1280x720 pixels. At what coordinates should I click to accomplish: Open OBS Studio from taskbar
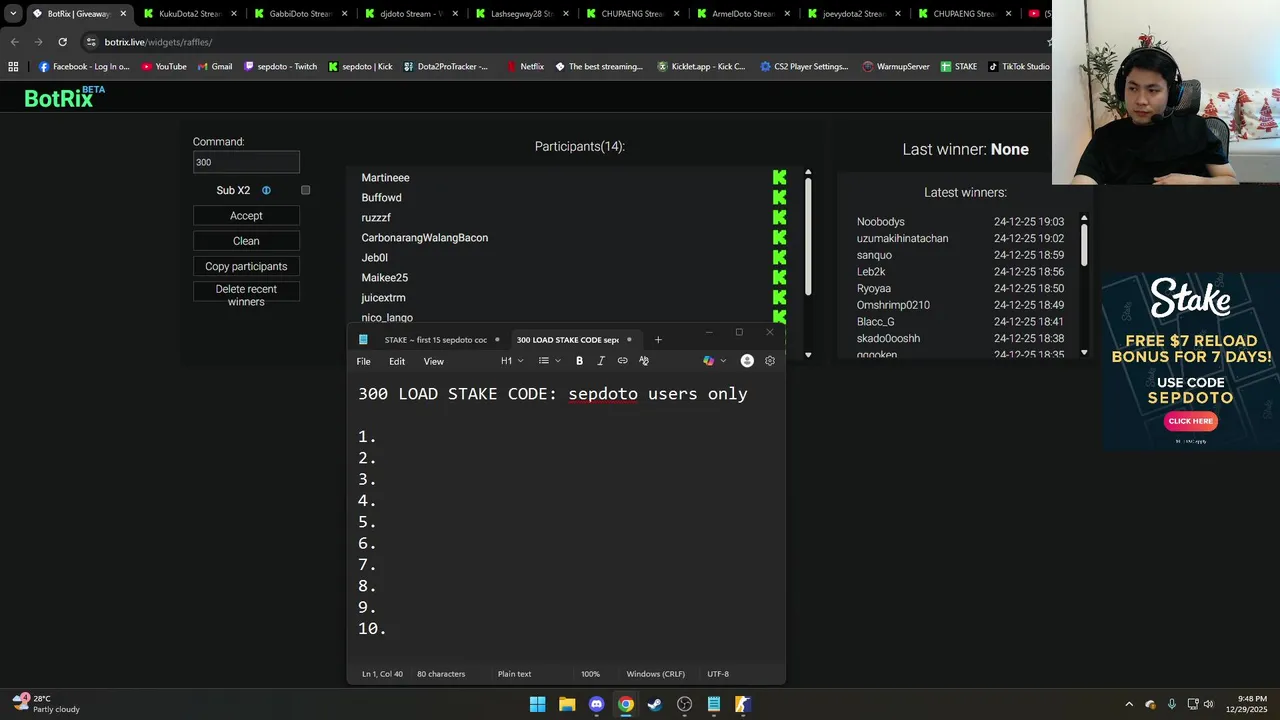pos(684,704)
